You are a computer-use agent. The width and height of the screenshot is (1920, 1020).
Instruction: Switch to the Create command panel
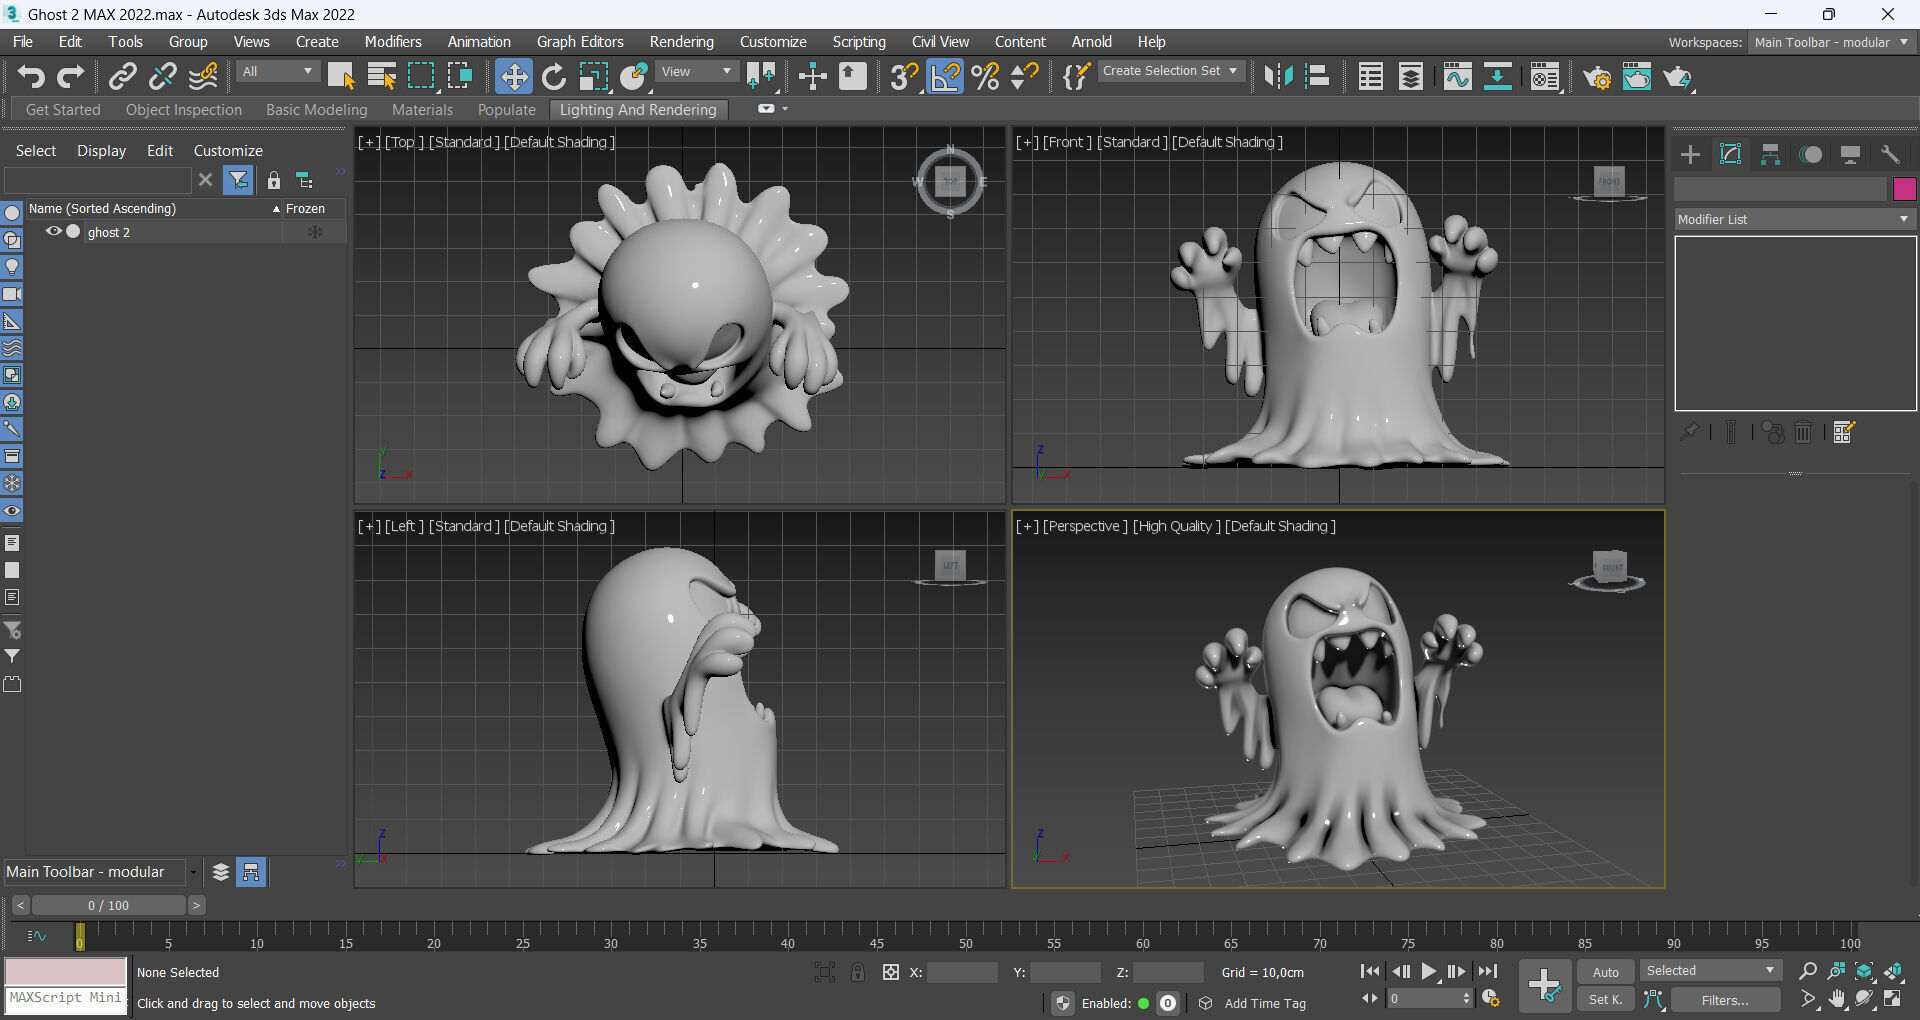pos(1690,154)
